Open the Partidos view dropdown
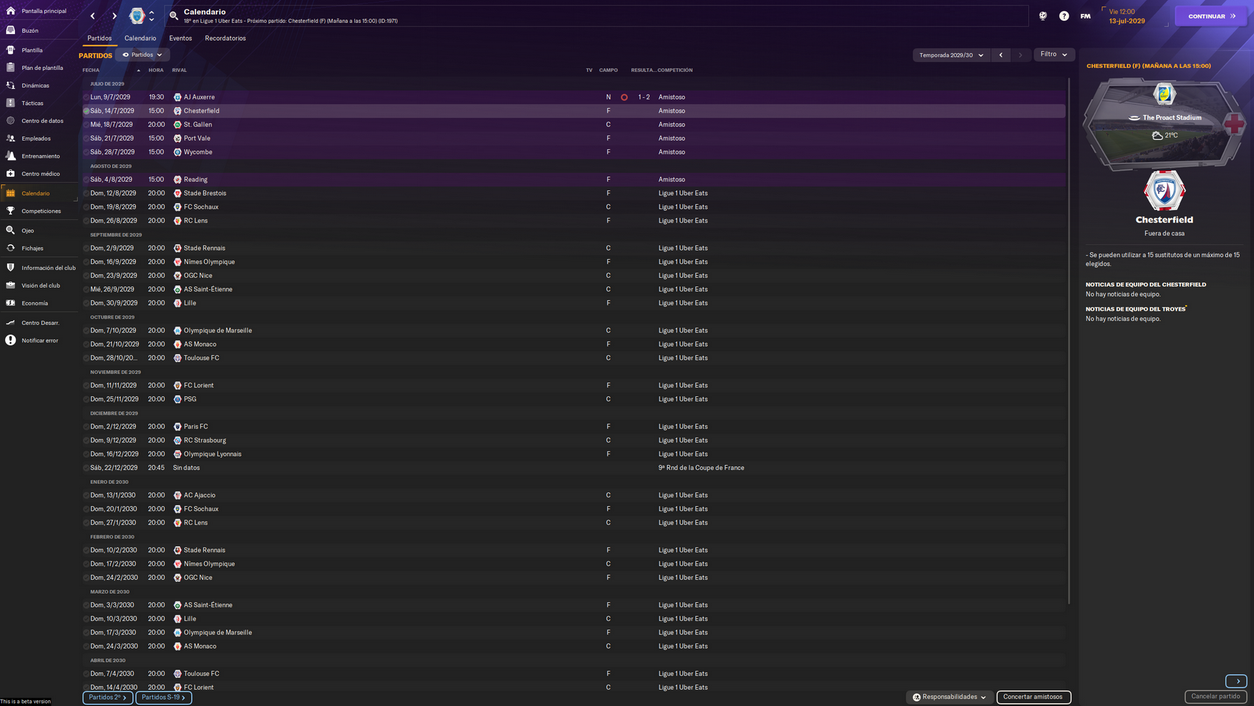Screen dimensions: 1254x706 [143, 55]
